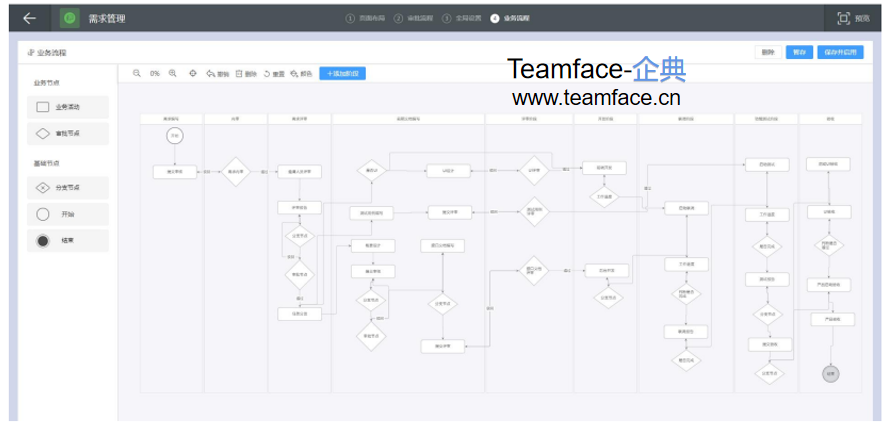
Task: Select the 联调报告 node on the canvas
Action: click(x=686, y=331)
